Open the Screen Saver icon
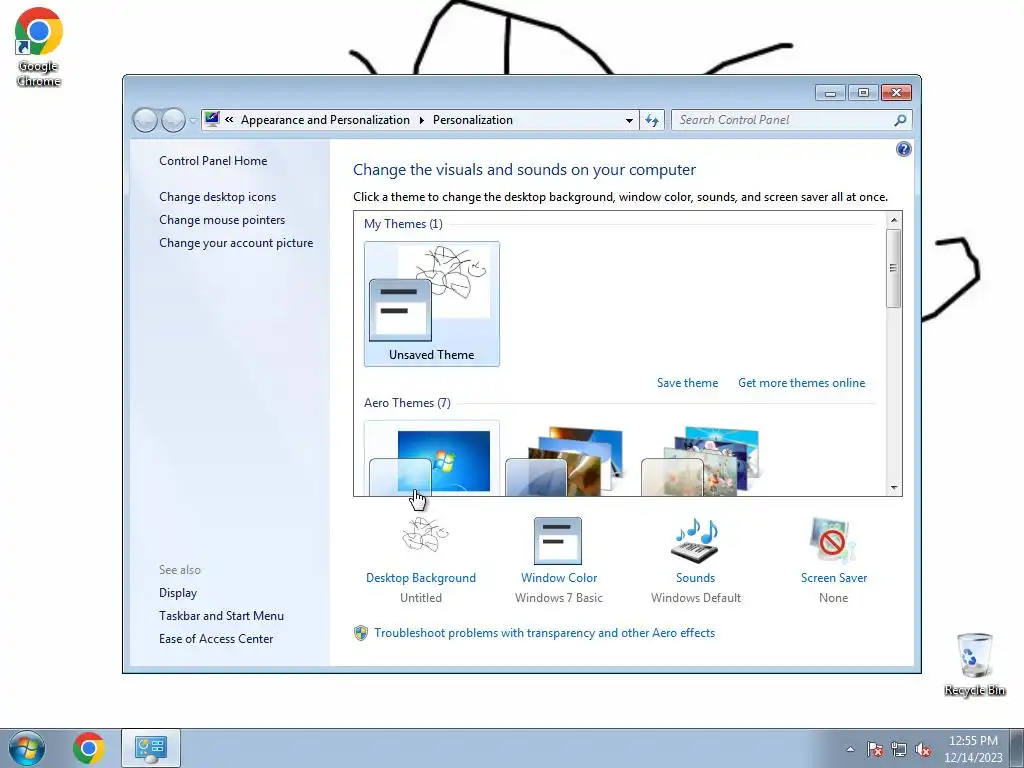Image resolution: width=1024 pixels, height=768 pixels. (x=832, y=541)
